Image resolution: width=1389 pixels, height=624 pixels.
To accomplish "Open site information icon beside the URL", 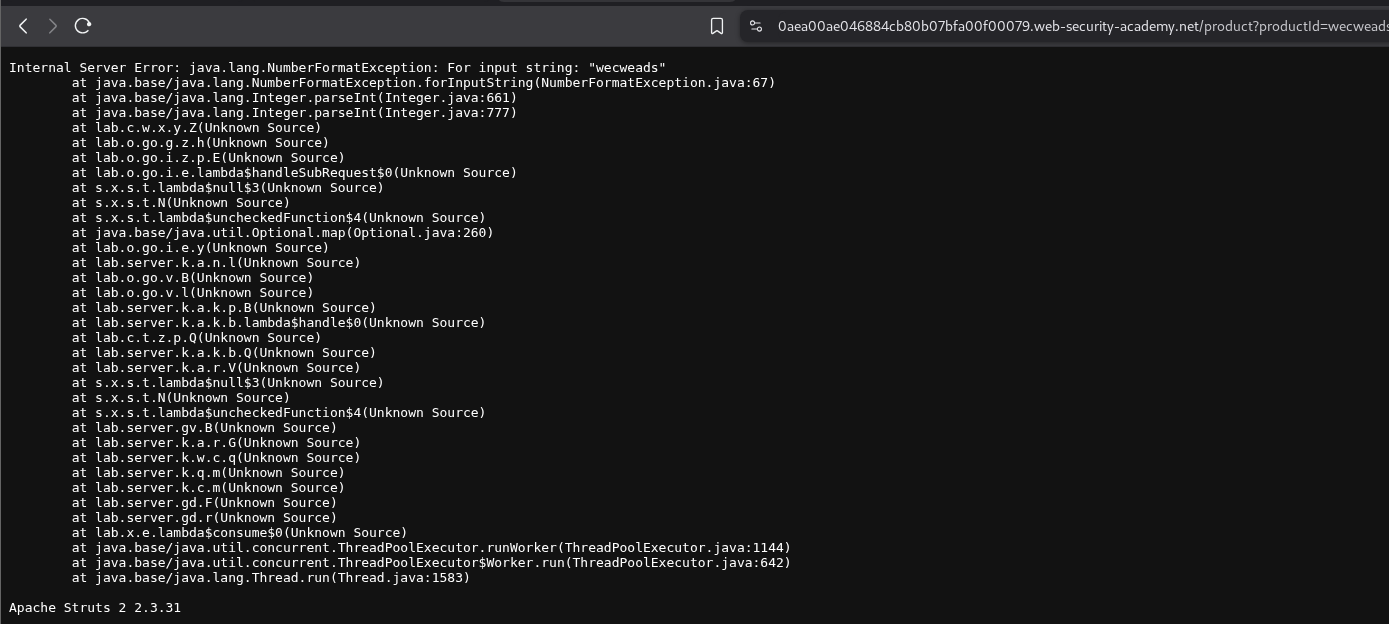I will [756, 26].
